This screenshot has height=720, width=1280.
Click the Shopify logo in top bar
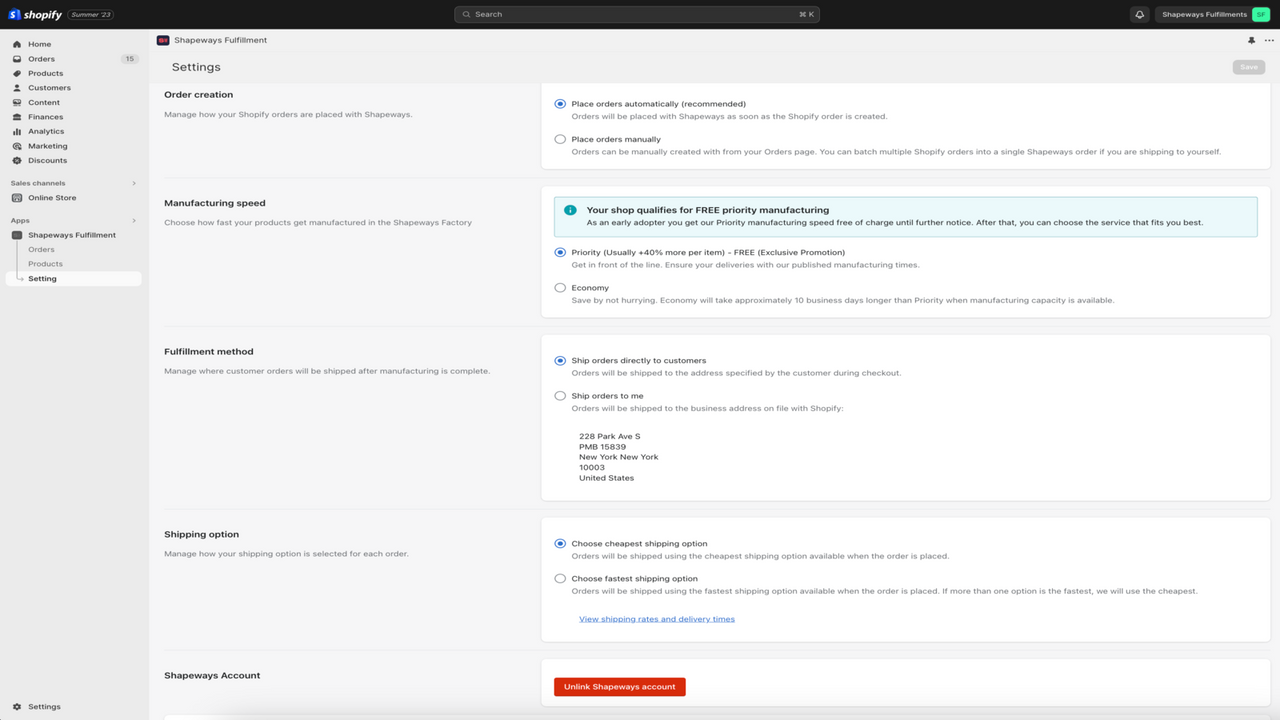point(35,15)
